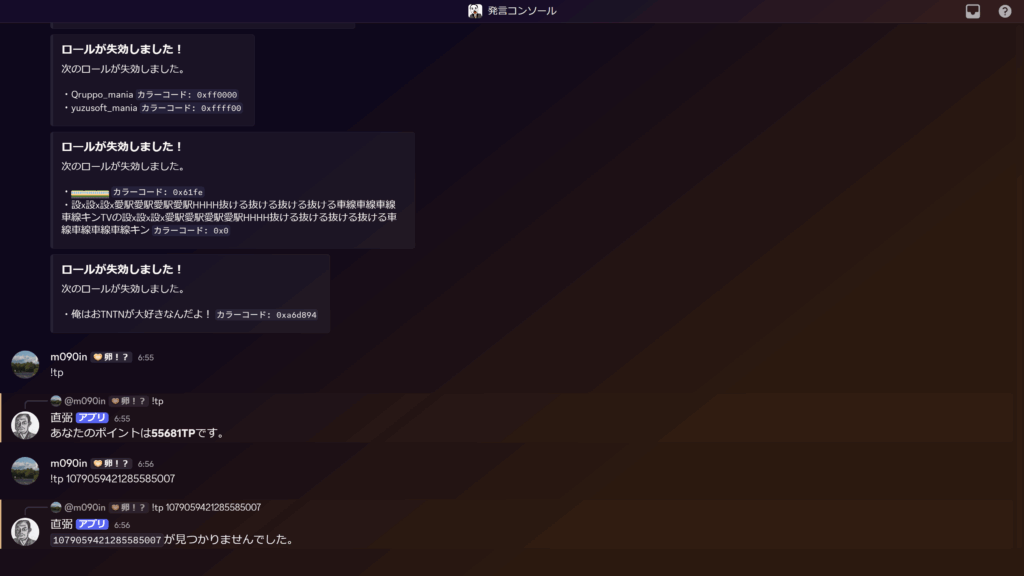
Task: Click inline code 1079059421285585007 in bot reply
Action: pyautogui.click(x=106, y=540)
